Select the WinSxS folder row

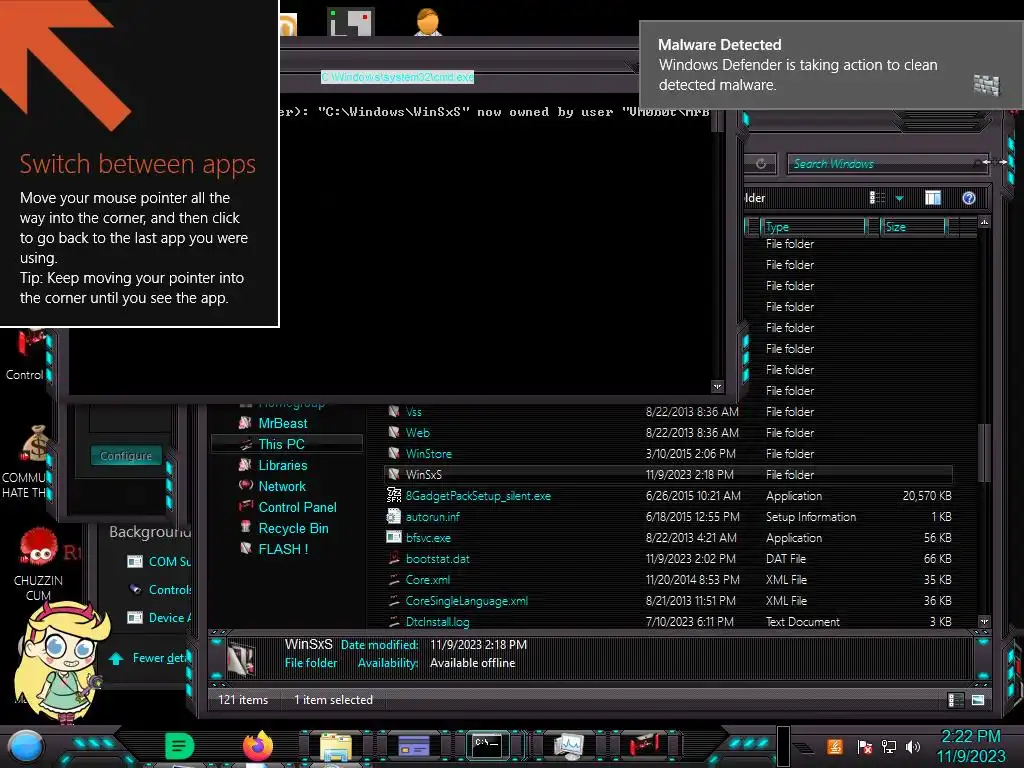tap(669, 474)
